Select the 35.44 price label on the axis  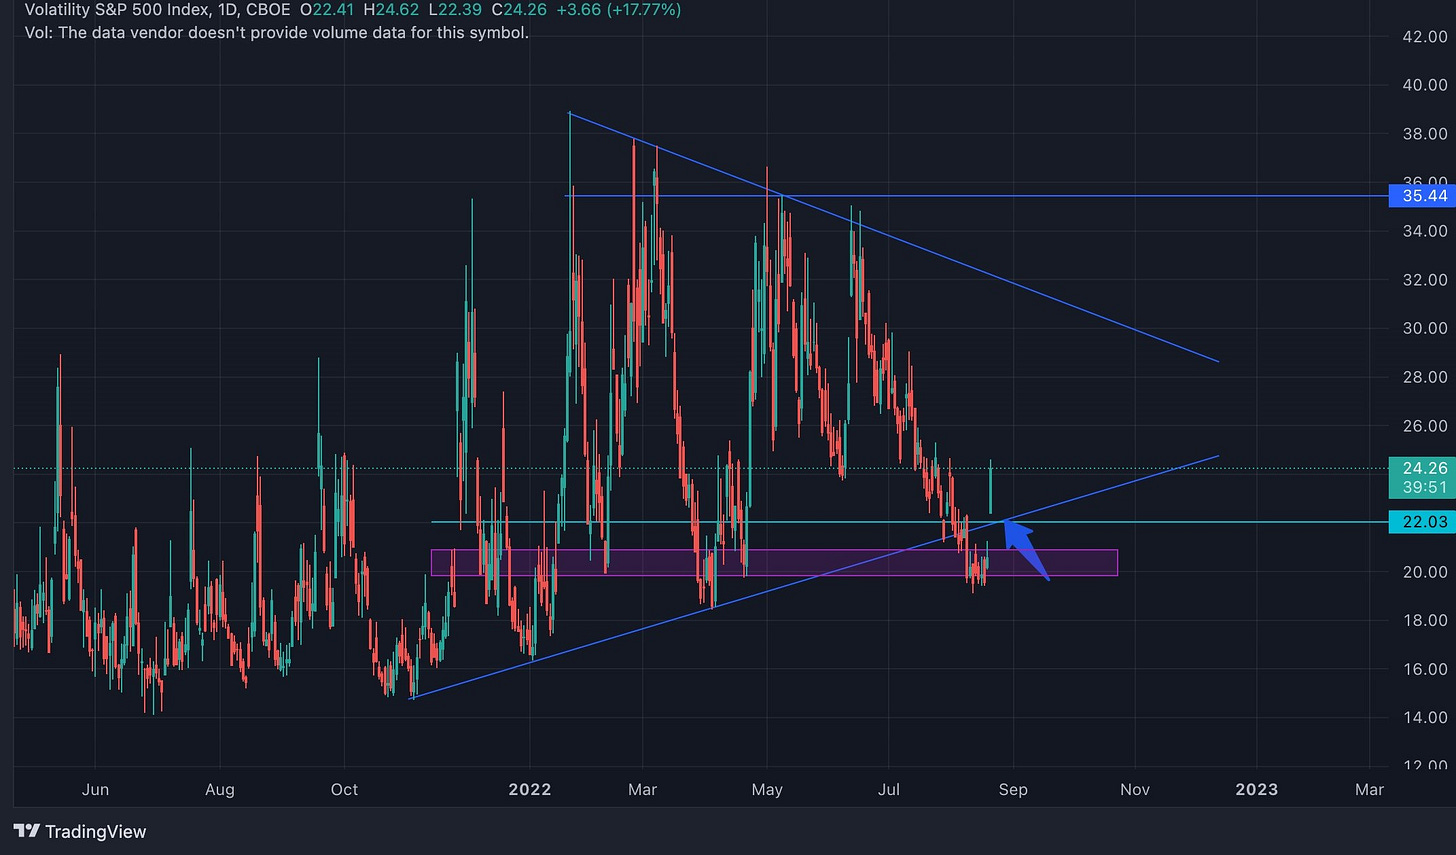pyautogui.click(x=1423, y=196)
